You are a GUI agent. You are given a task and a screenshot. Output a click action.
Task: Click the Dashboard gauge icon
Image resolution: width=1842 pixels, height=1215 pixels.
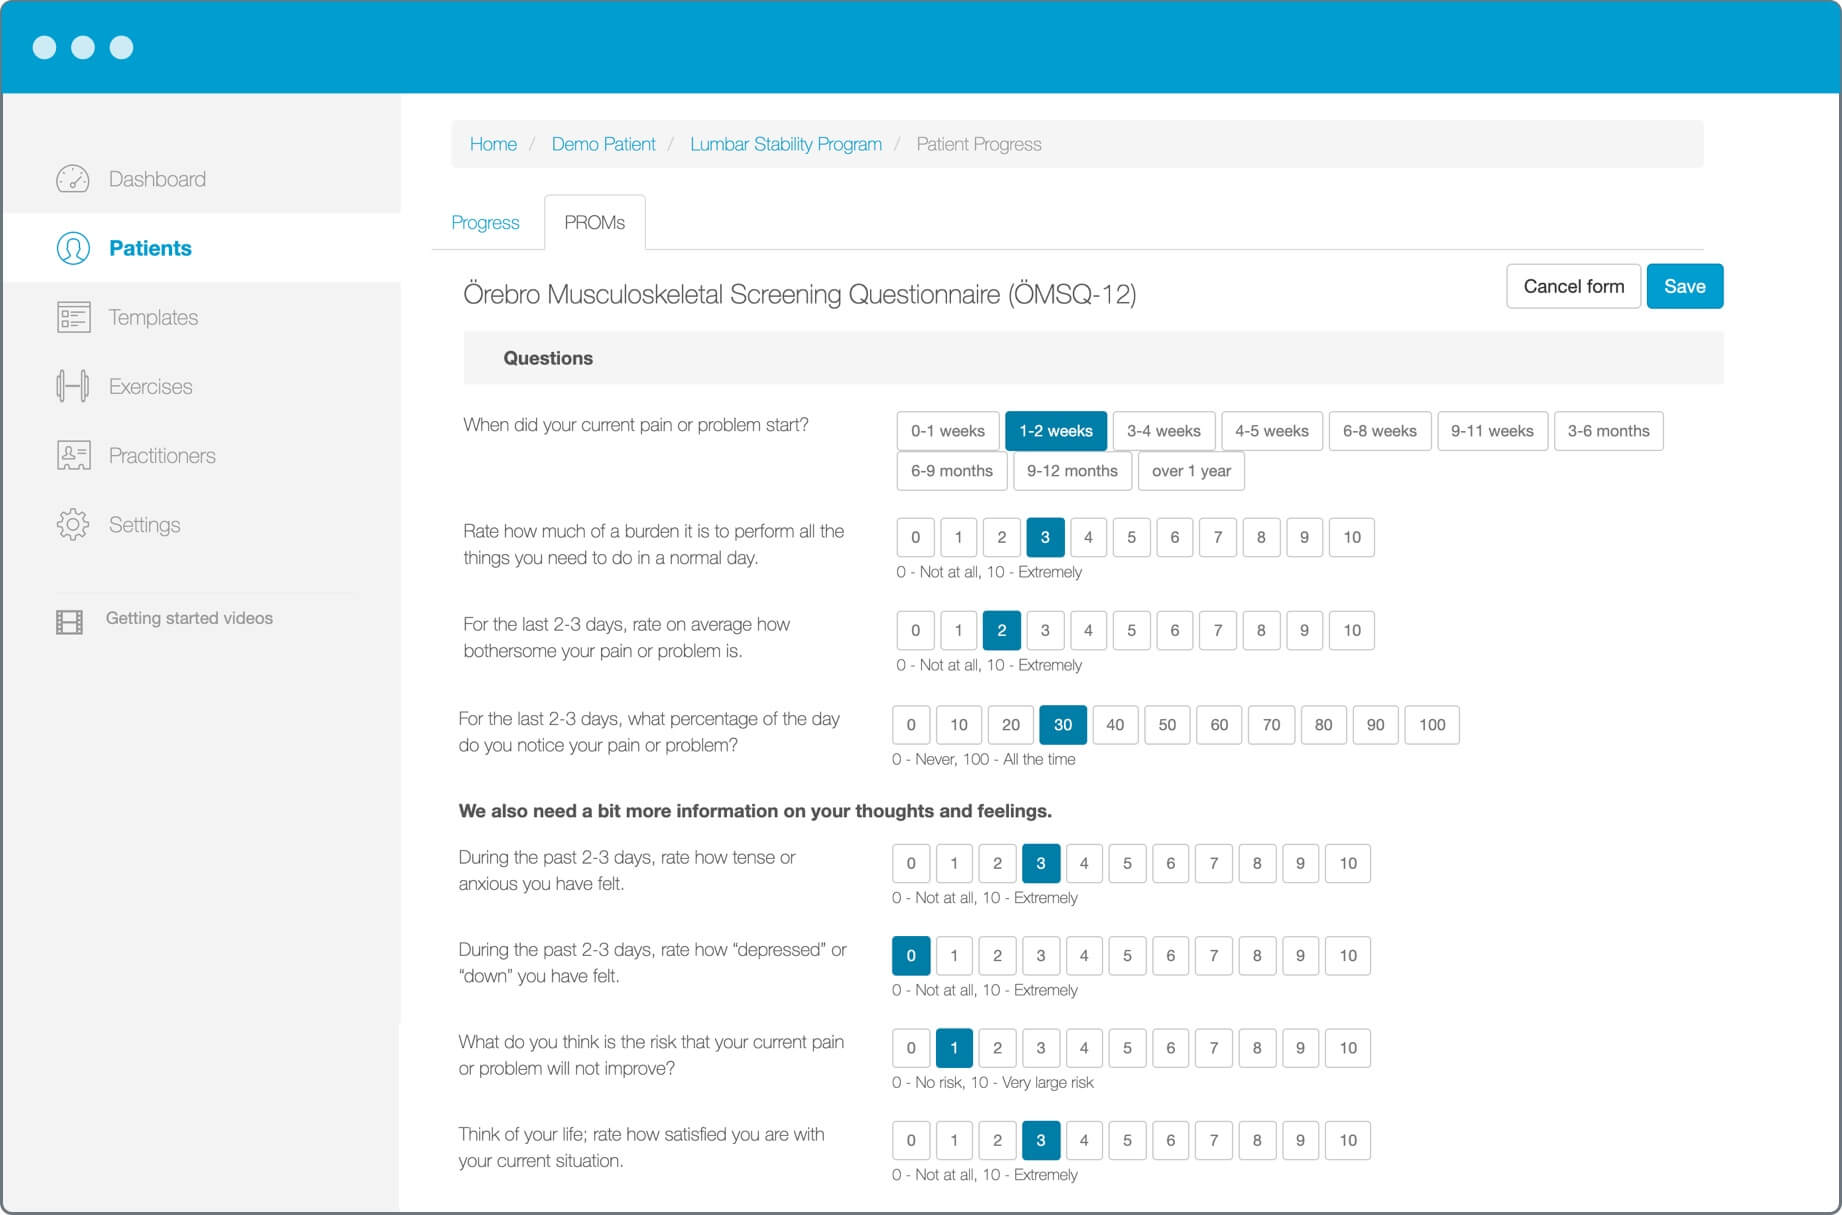click(x=73, y=179)
